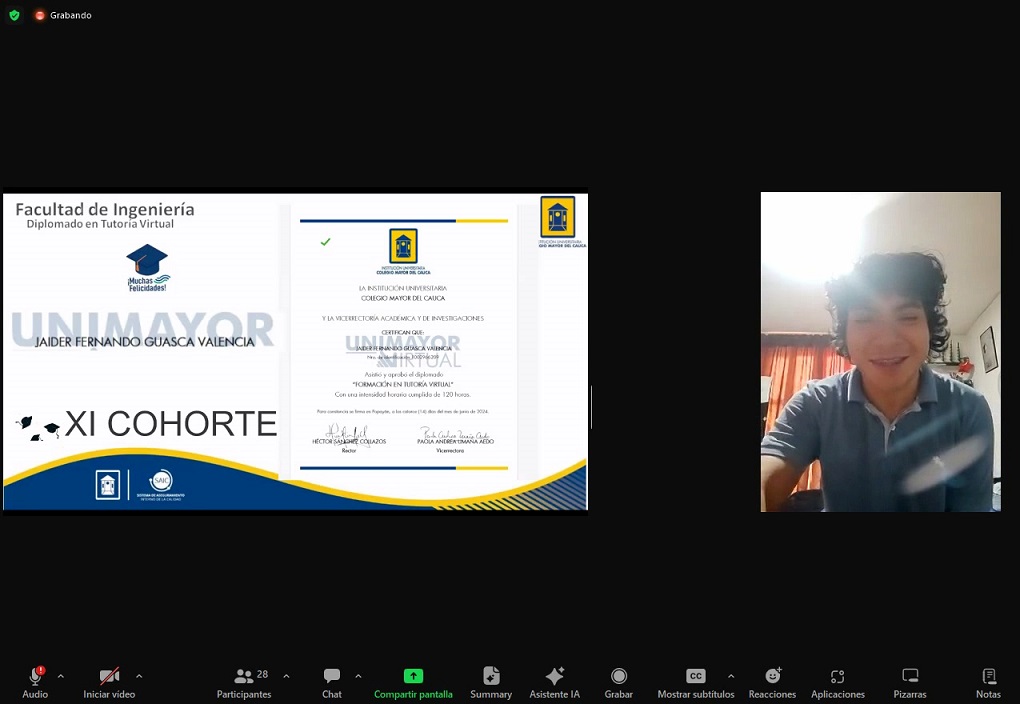
Task: Click the Grabando recording indicator
Action: point(64,15)
